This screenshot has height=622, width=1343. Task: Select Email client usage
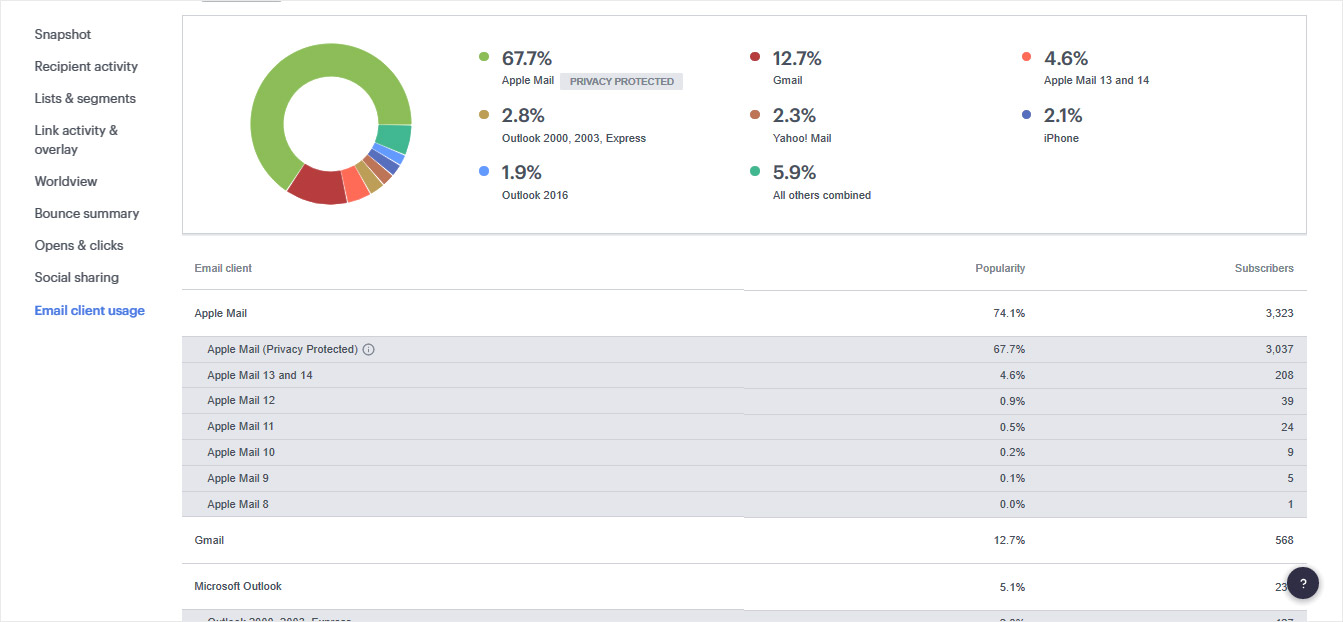coord(90,310)
